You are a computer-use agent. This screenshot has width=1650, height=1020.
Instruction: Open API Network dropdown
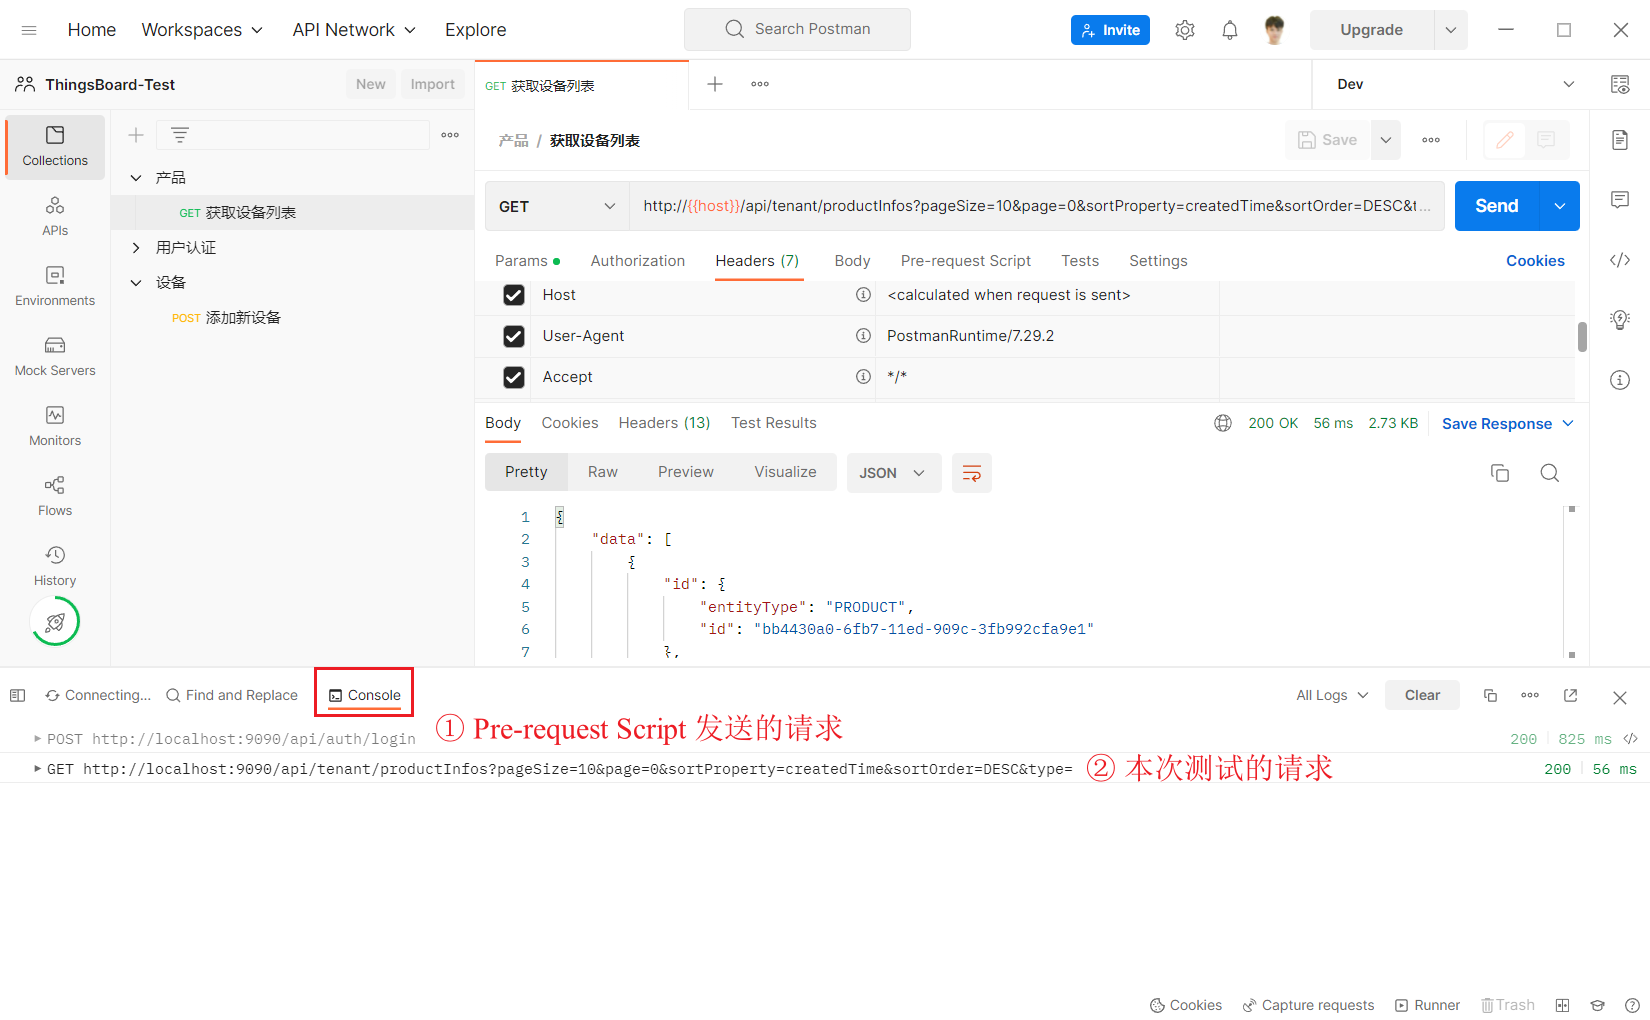(354, 30)
